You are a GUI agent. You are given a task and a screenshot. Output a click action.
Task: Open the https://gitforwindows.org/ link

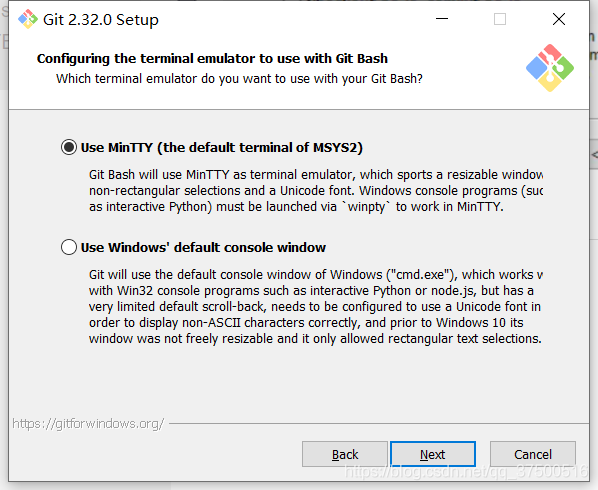coord(88,424)
